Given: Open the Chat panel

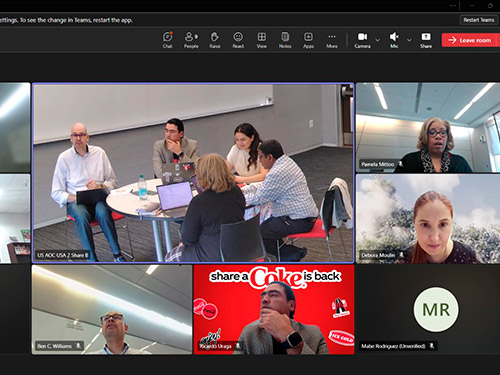Looking at the screenshot, I should (x=168, y=40).
